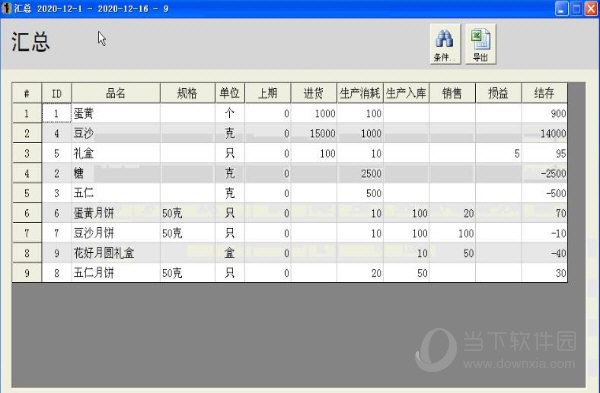Select row header number 2

pos(27,133)
